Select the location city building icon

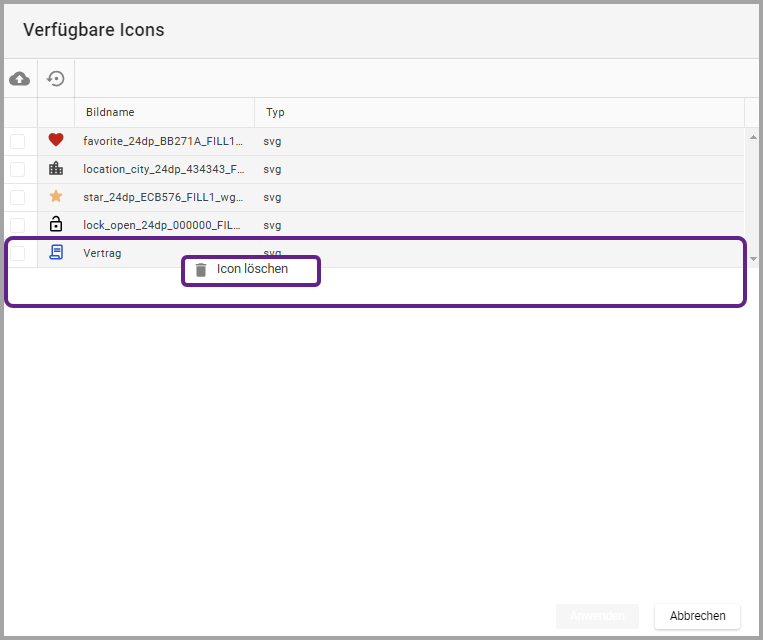[56, 169]
